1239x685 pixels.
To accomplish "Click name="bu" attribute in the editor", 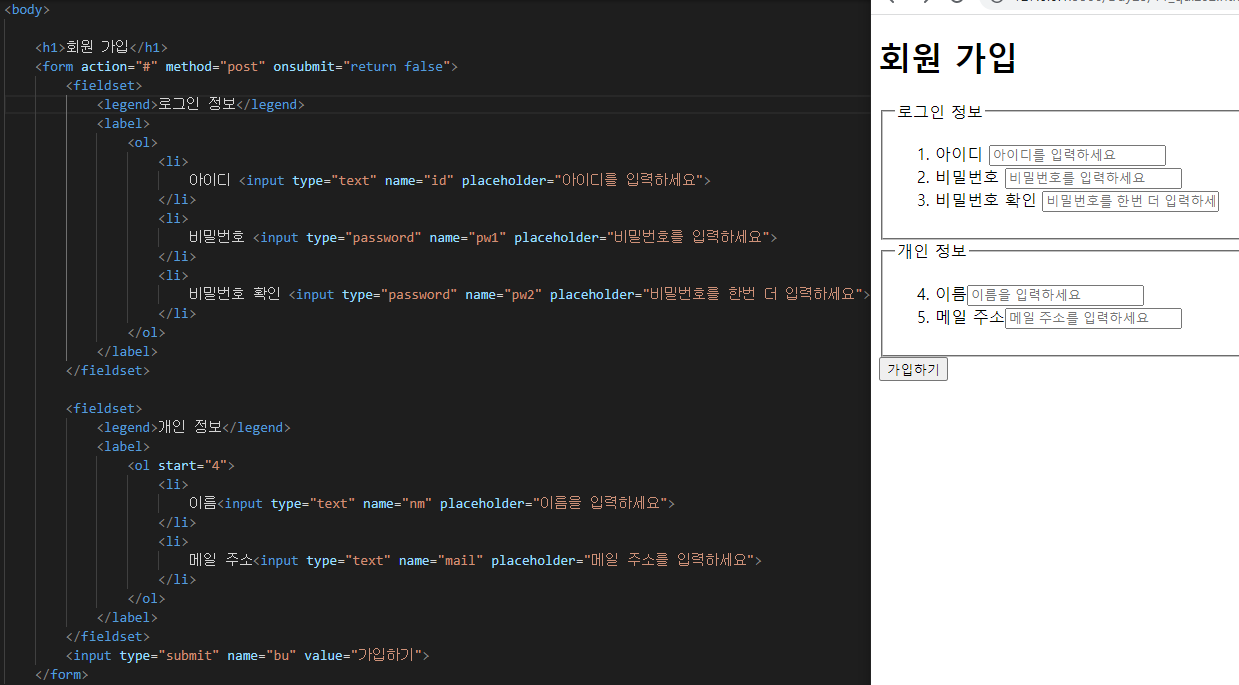I will 261,655.
